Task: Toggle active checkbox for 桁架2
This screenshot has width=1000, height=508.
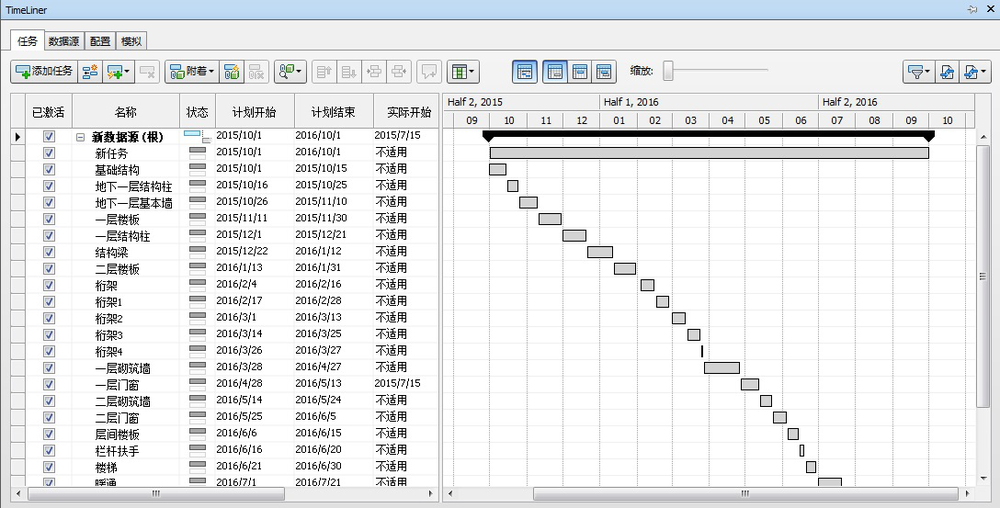Action: (x=49, y=318)
